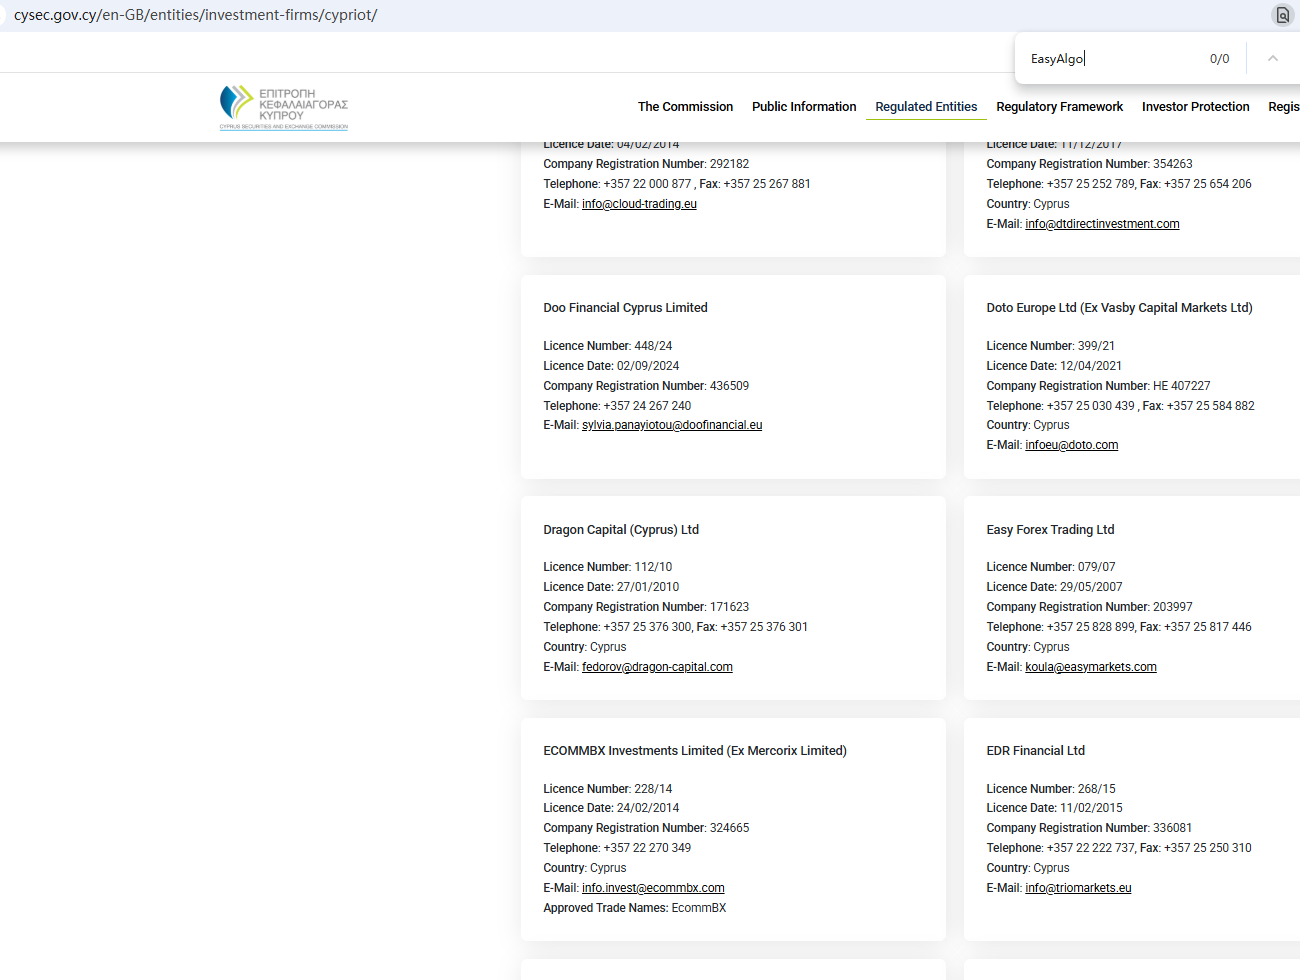Click info.invest@ecommbx.com email link
Screen dimensions: 1300x980
pyautogui.click(x=653, y=888)
